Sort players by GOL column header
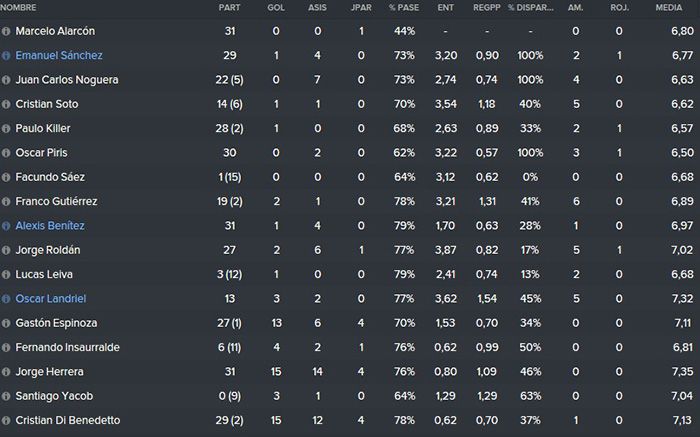The width and height of the screenshot is (700, 437). (x=276, y=8)
